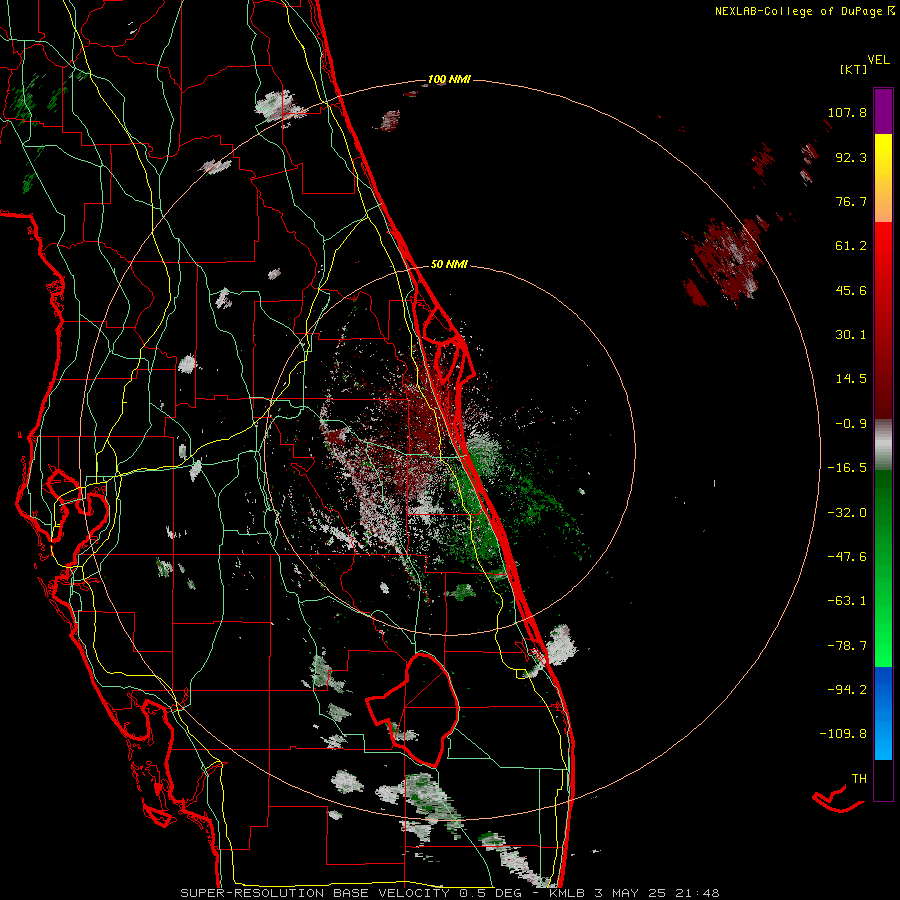Click the -0.9 legend value
Viewport: 900px width, 900px height.
[851, 424]
